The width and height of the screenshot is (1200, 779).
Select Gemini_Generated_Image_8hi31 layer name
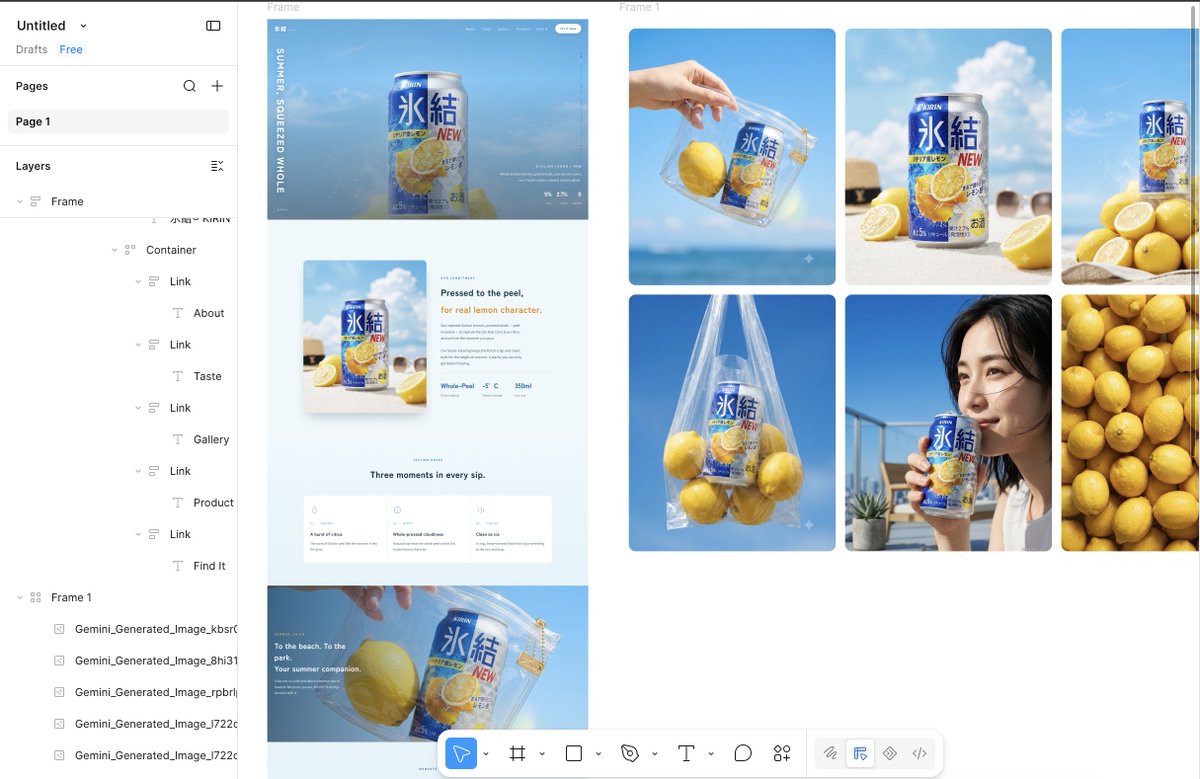click(x=155, y=661)
